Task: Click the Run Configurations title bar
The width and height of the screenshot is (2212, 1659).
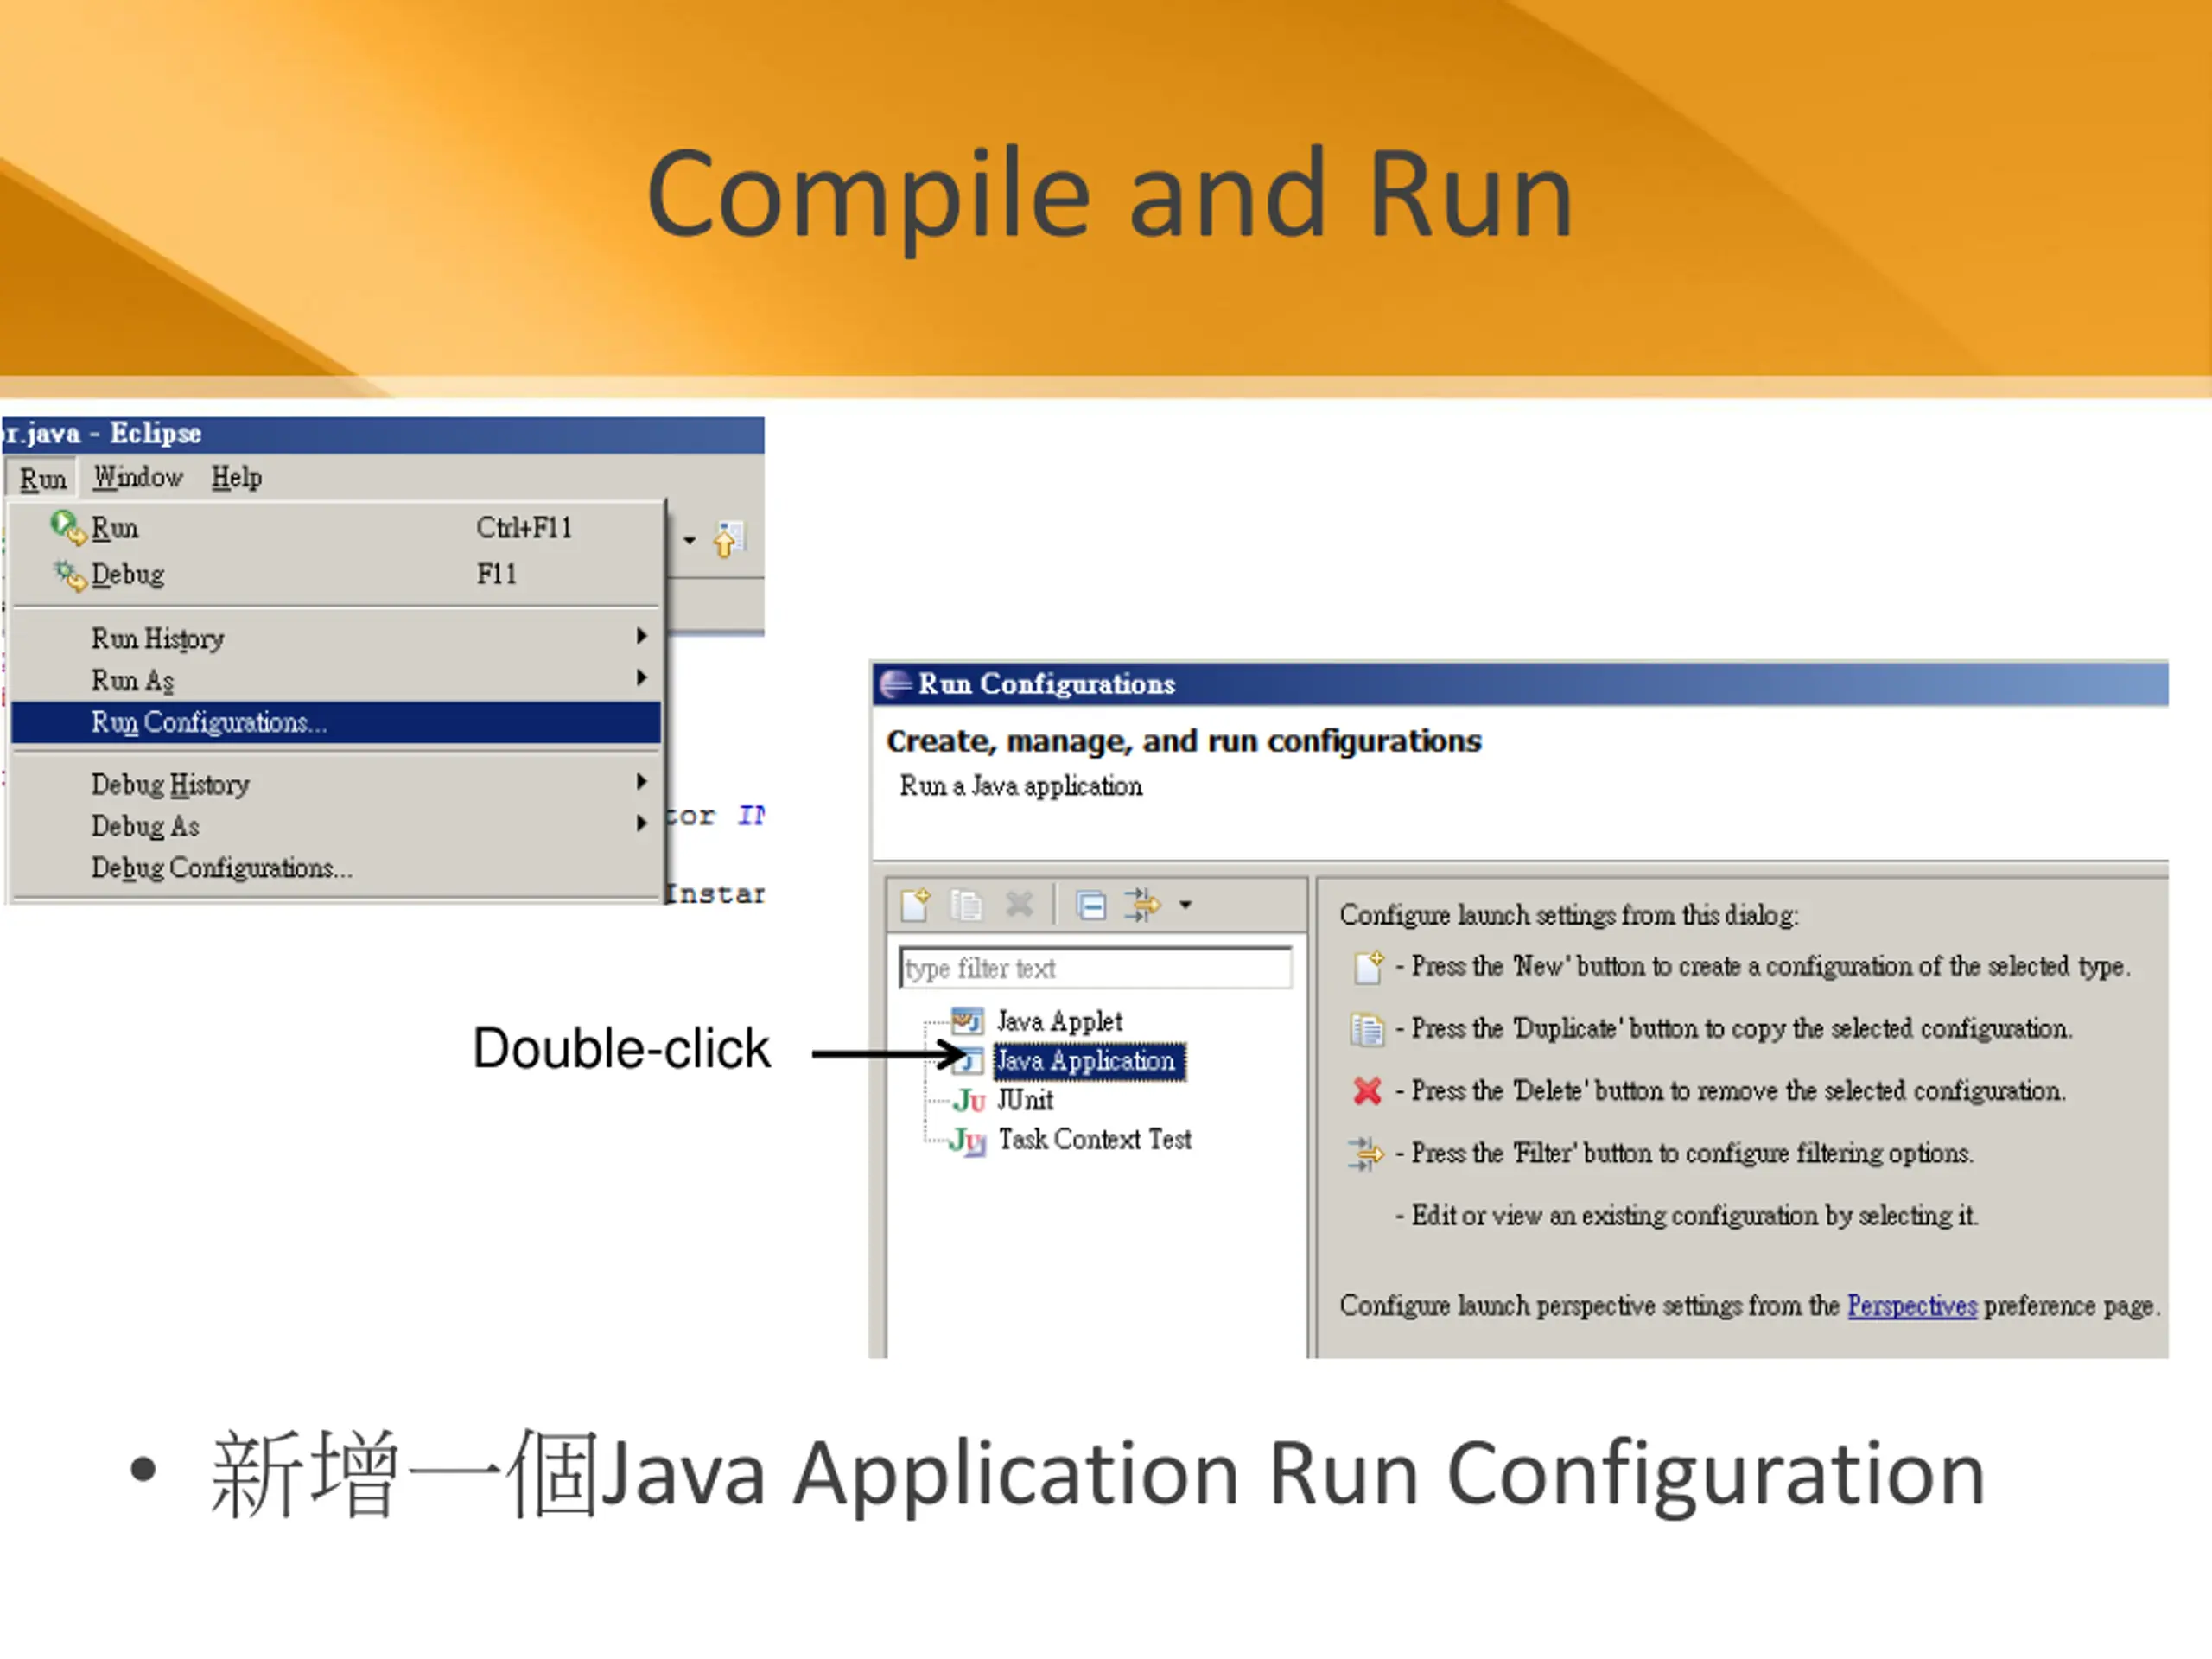Action: [x=1520, y=684]
